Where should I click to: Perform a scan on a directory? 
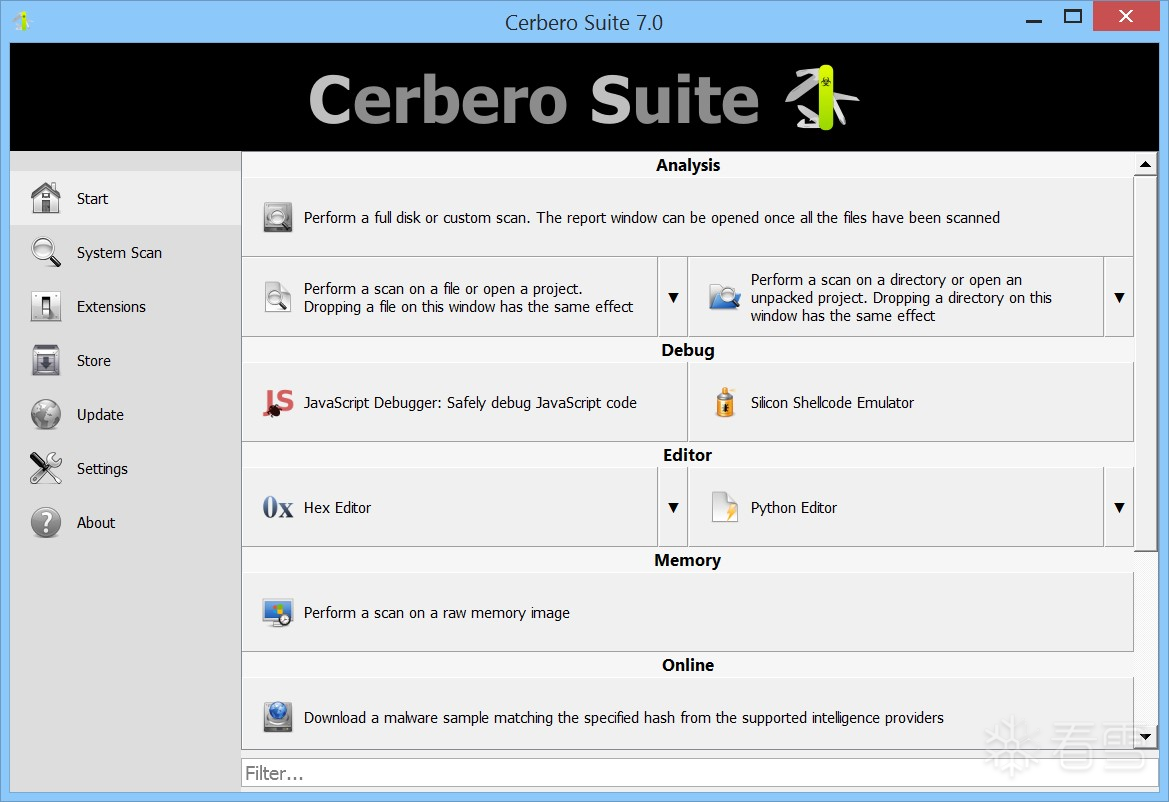[x=895, y=297]
